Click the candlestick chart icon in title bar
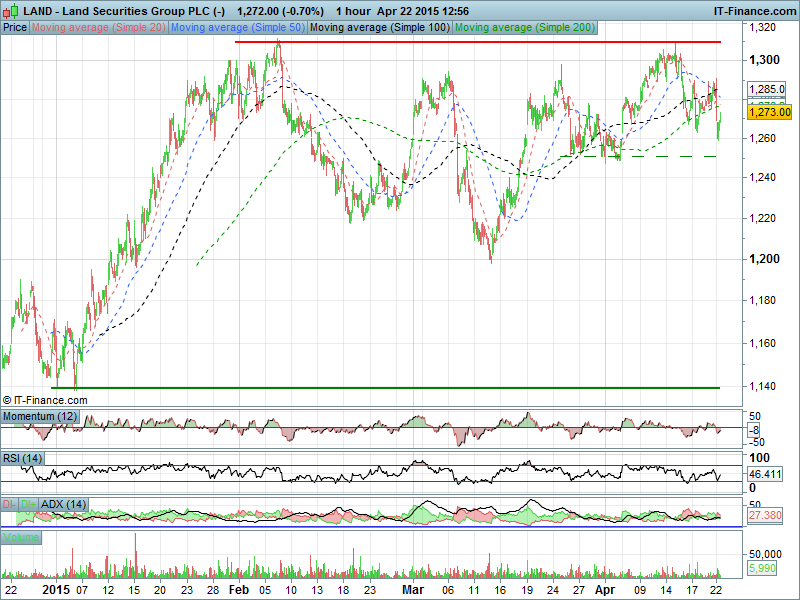 9,10
